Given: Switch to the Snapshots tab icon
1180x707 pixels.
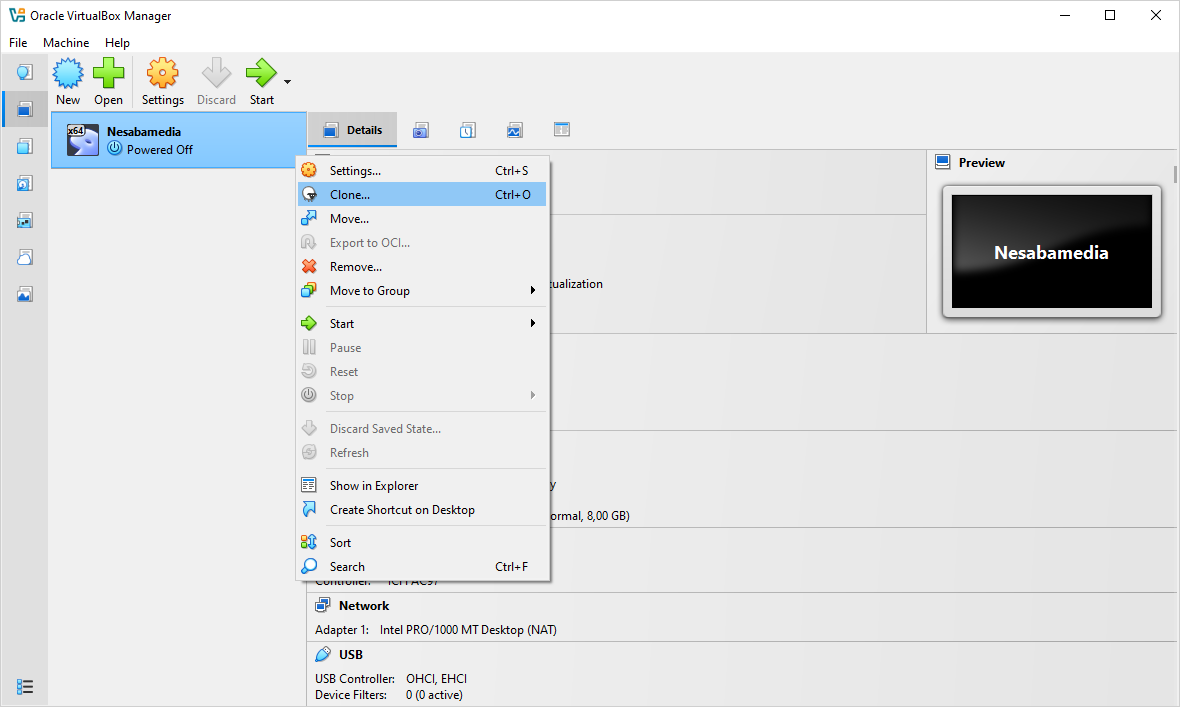Looking at the screenshot, I should [x=421, y=130].
